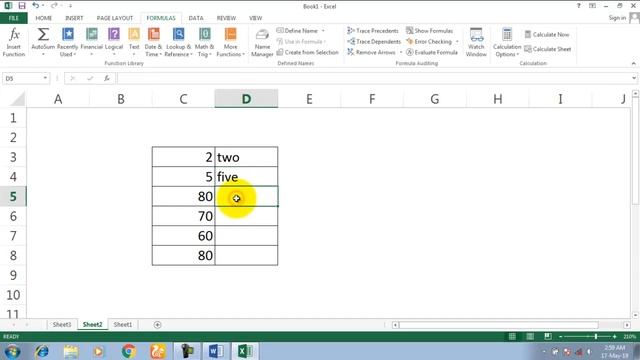Click Define Name button
640x360 pixels.
297,31
